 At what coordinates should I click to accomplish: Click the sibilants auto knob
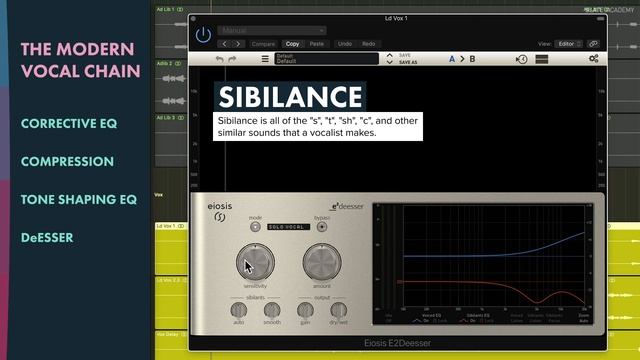239,311
